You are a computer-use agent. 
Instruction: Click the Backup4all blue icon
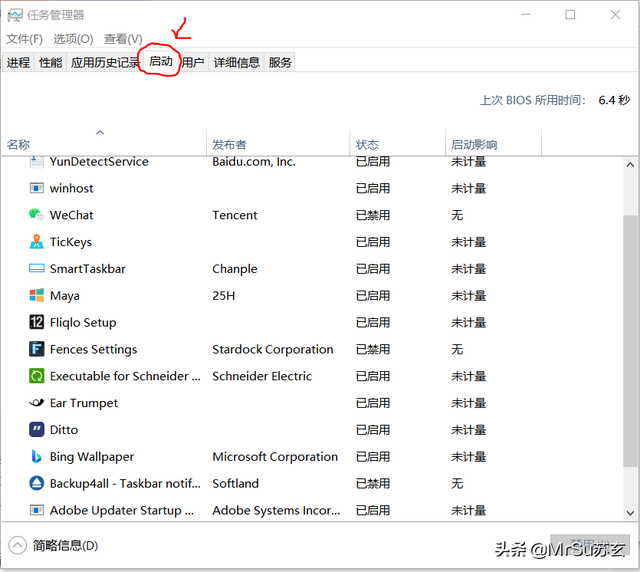tap(36, 483)
